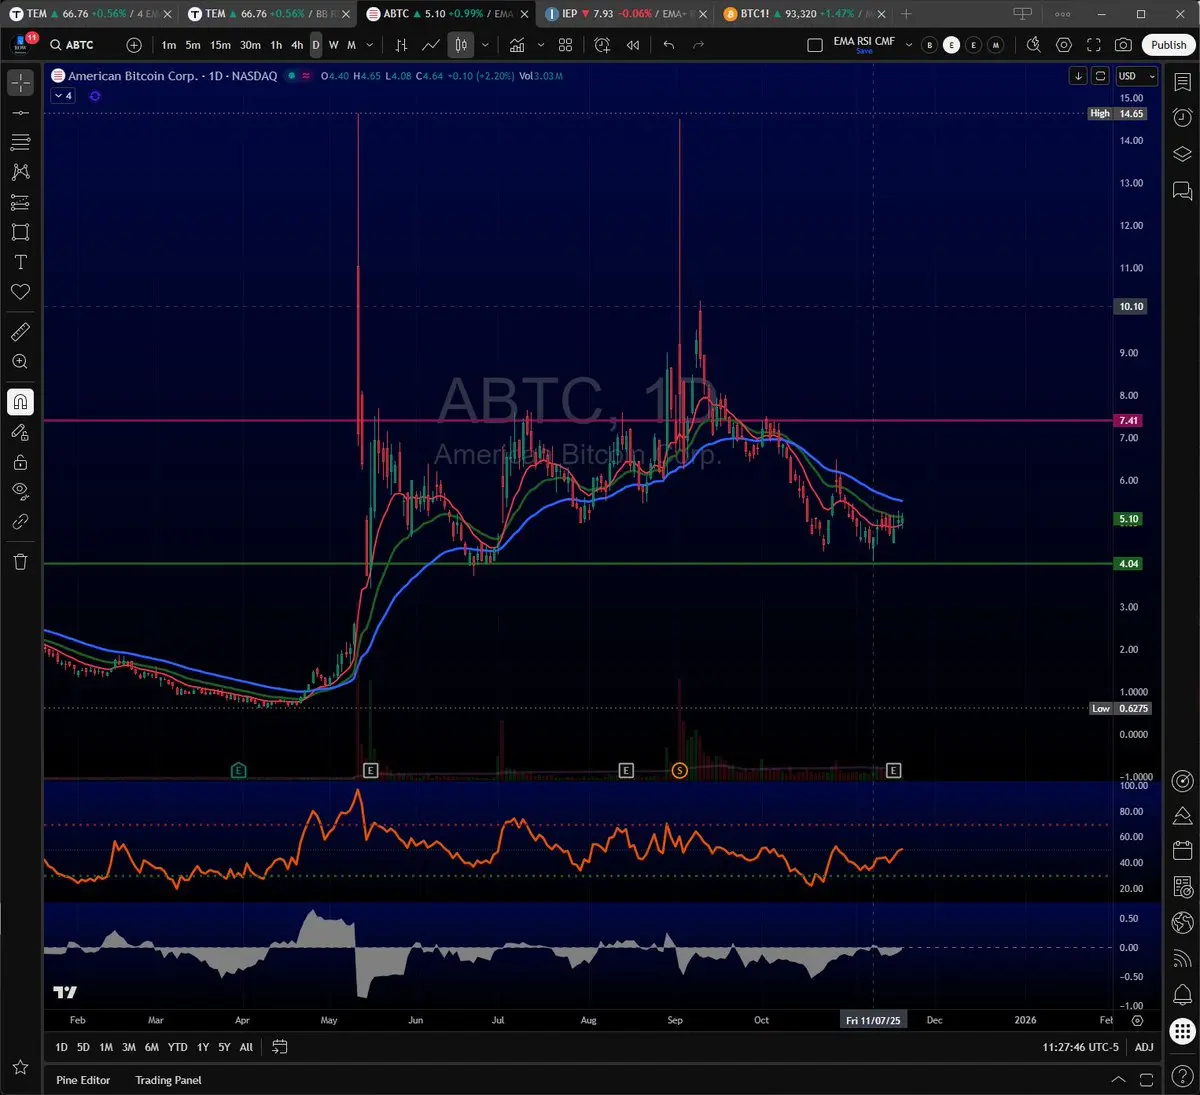Set date range to YTD
The height and width of the screenshot is (1095, 1200).
pos(177,1047)
